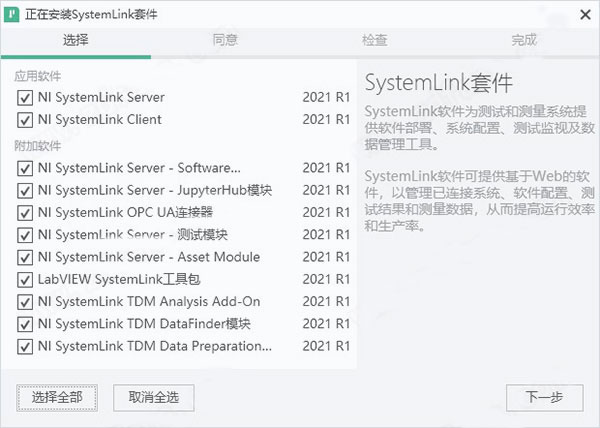Toggle LabVIEW SystemLink工具包 checkbox
Viewport: 600px width, 428px height.
tap(25, 280)
